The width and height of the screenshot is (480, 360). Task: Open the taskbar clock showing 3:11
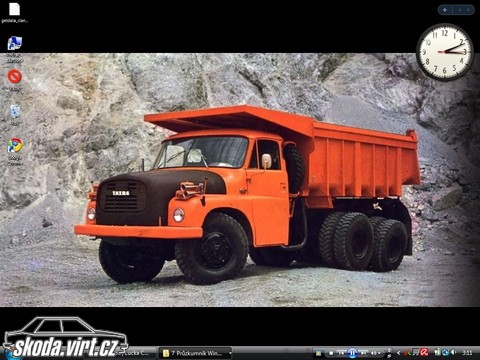(x=467, y=353)
